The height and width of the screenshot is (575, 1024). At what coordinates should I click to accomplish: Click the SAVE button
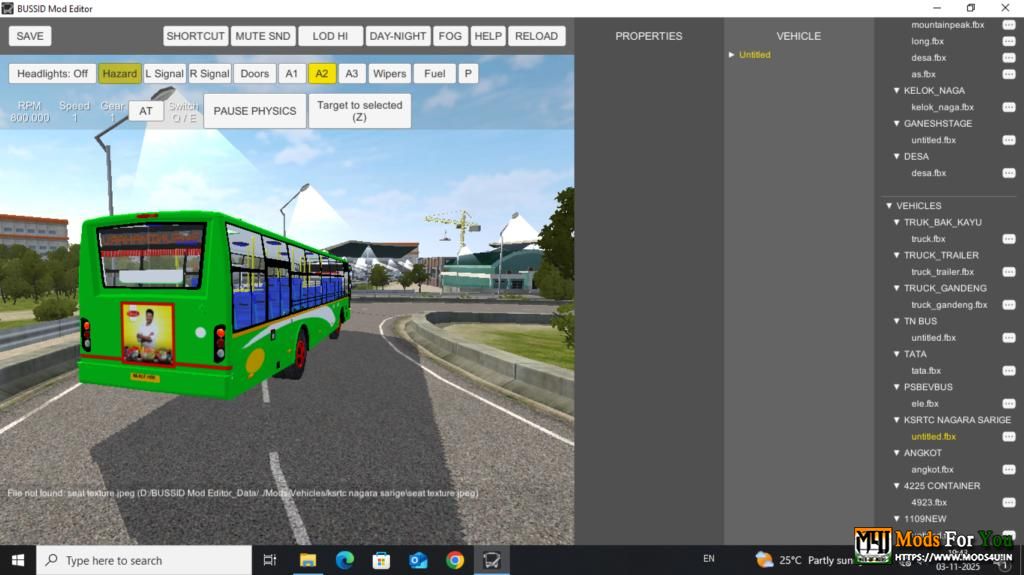click(x=30, y=36)
